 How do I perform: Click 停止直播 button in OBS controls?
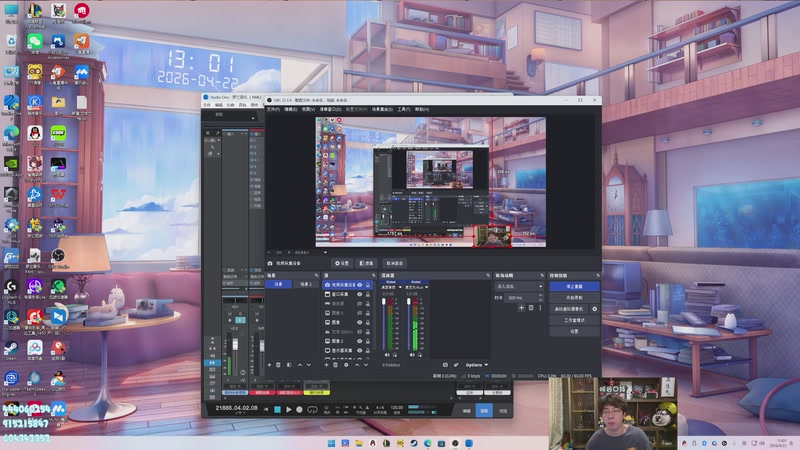(574, 286)
